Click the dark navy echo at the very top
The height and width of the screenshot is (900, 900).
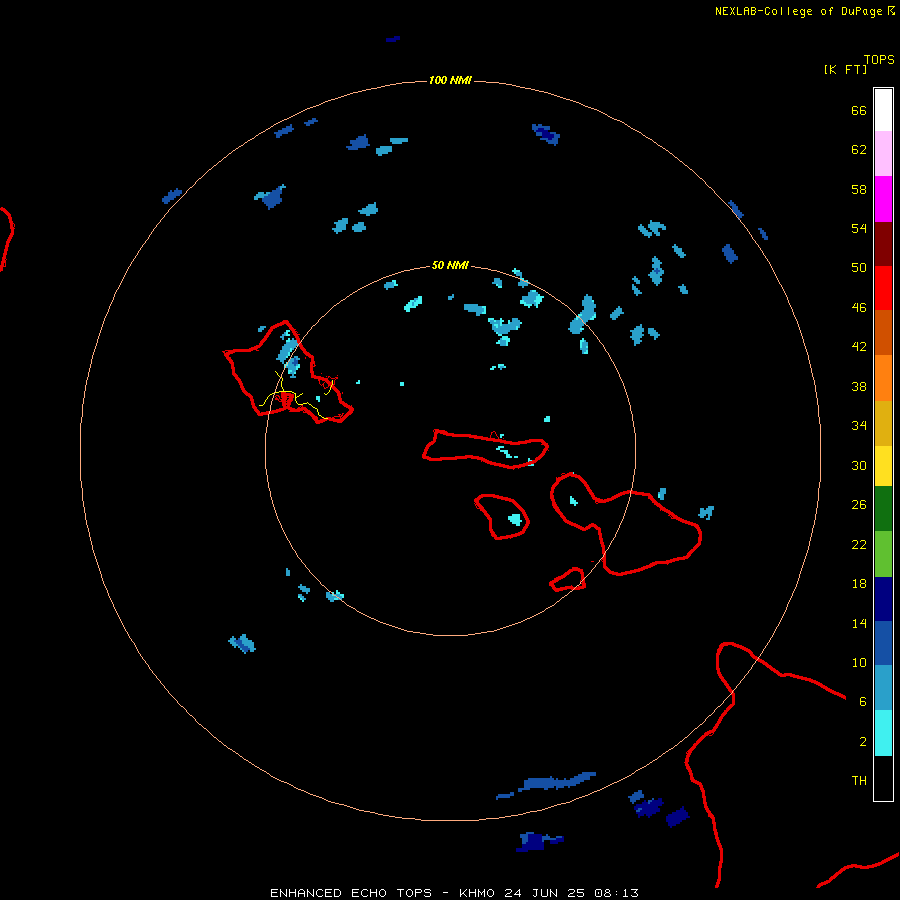(x=393, y=39)
